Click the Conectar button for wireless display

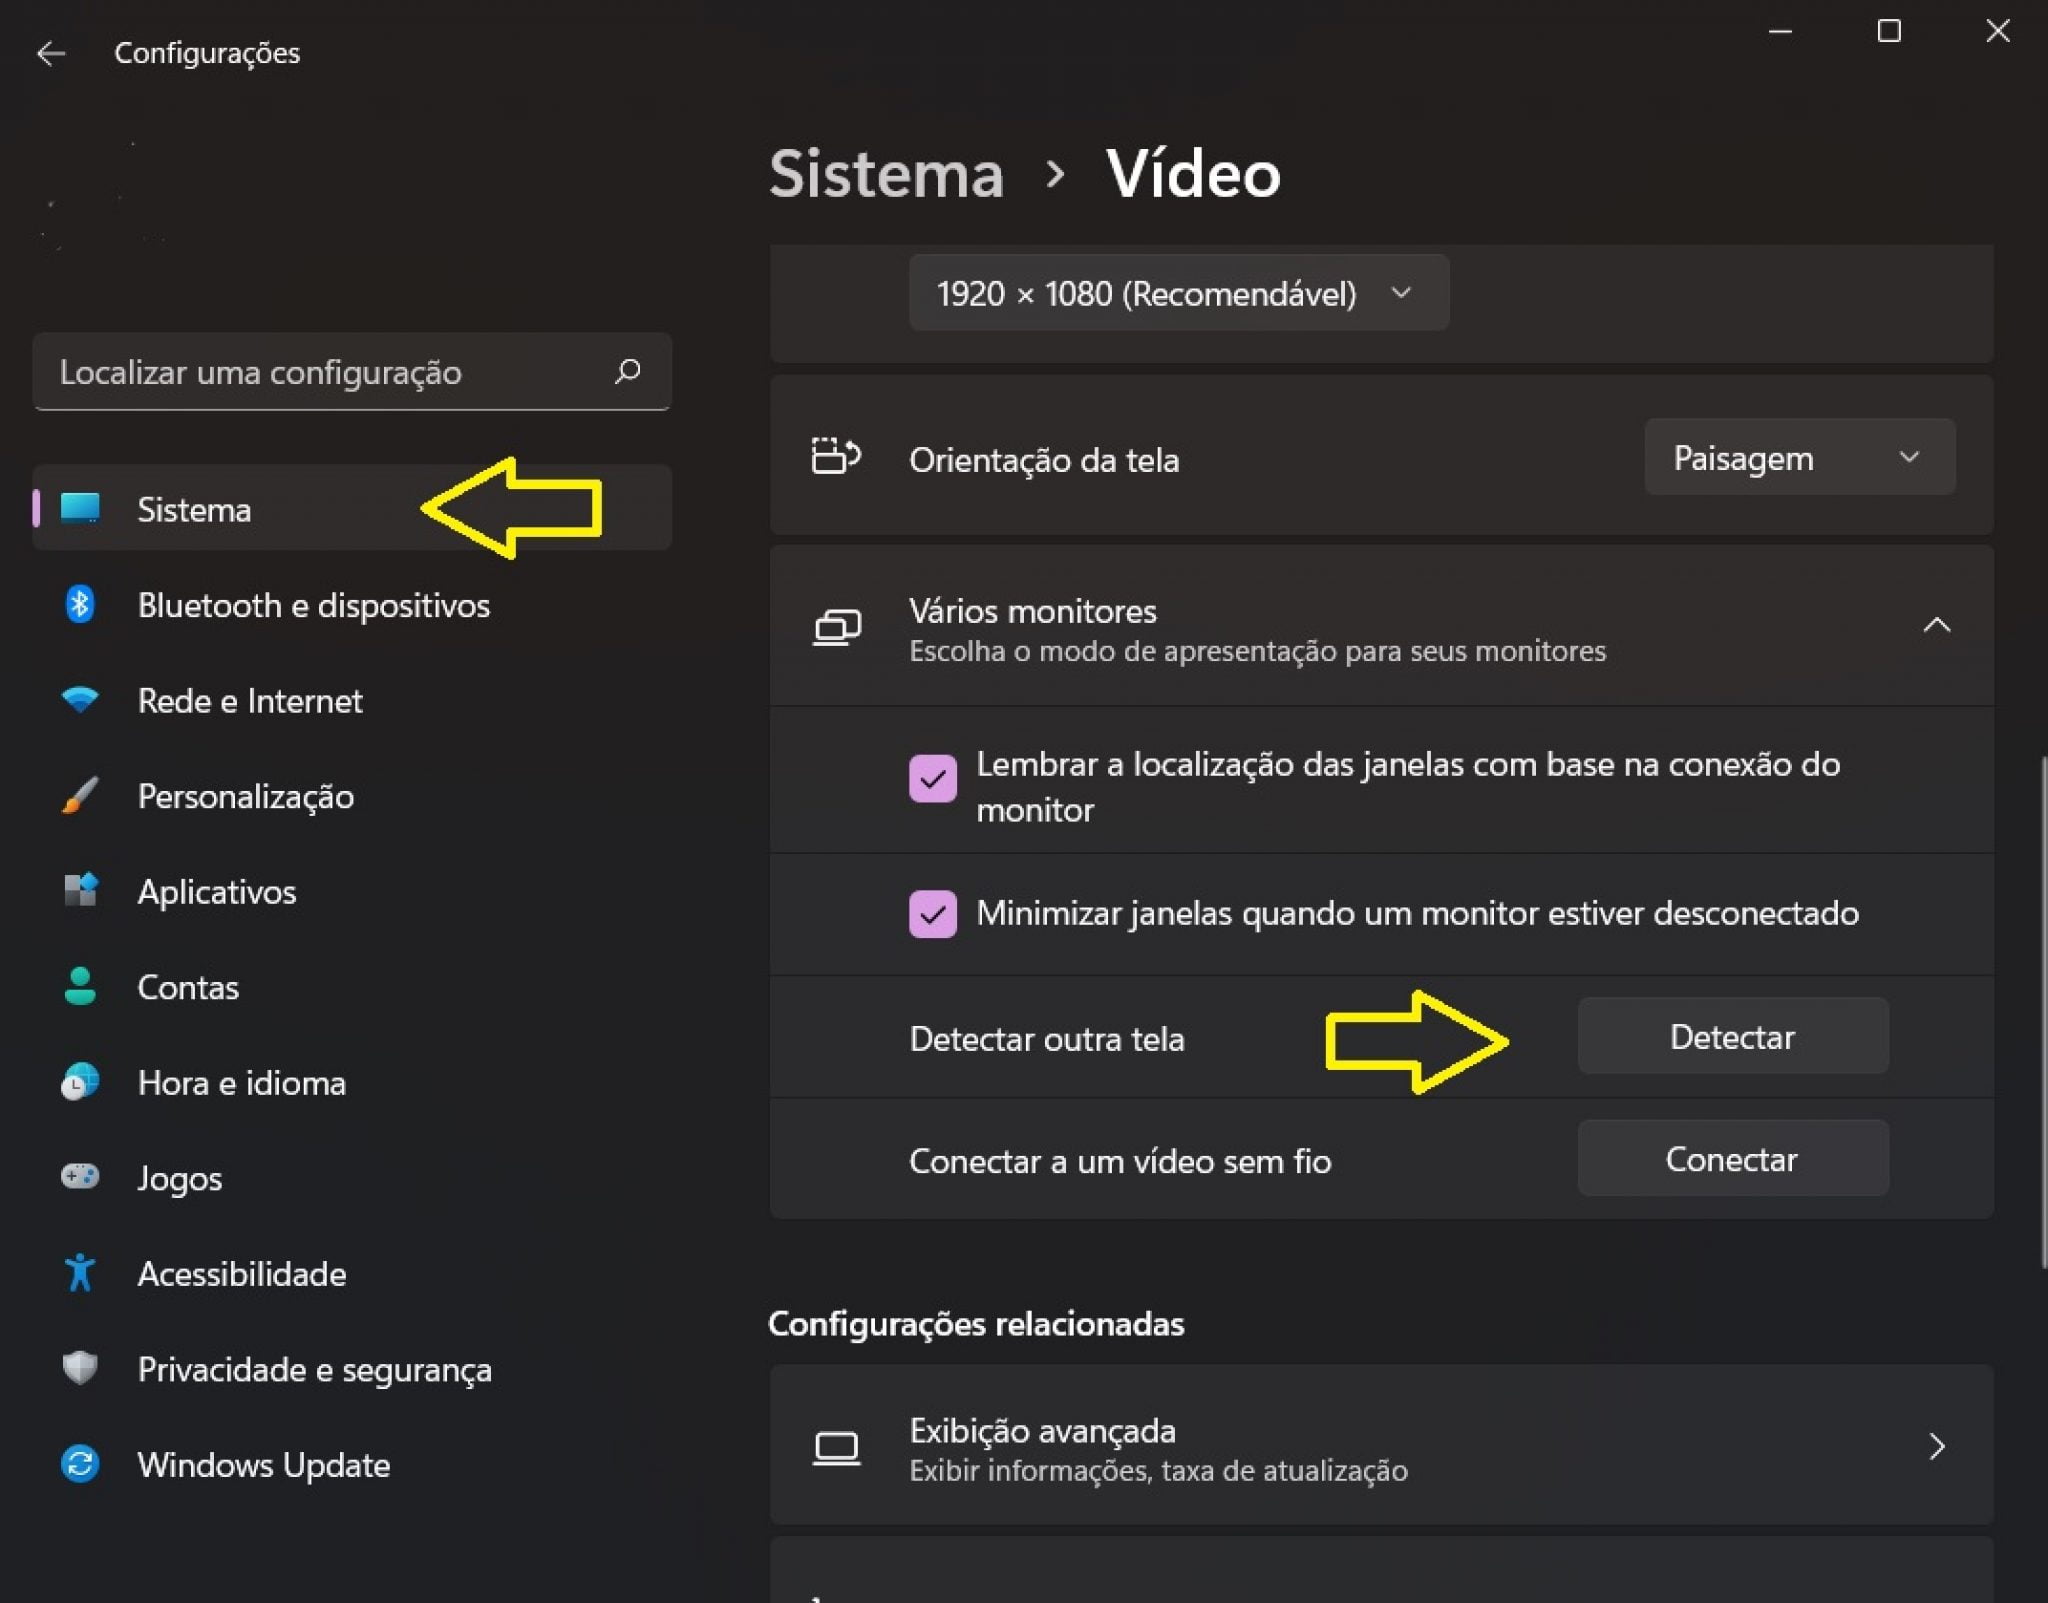1733,1160
